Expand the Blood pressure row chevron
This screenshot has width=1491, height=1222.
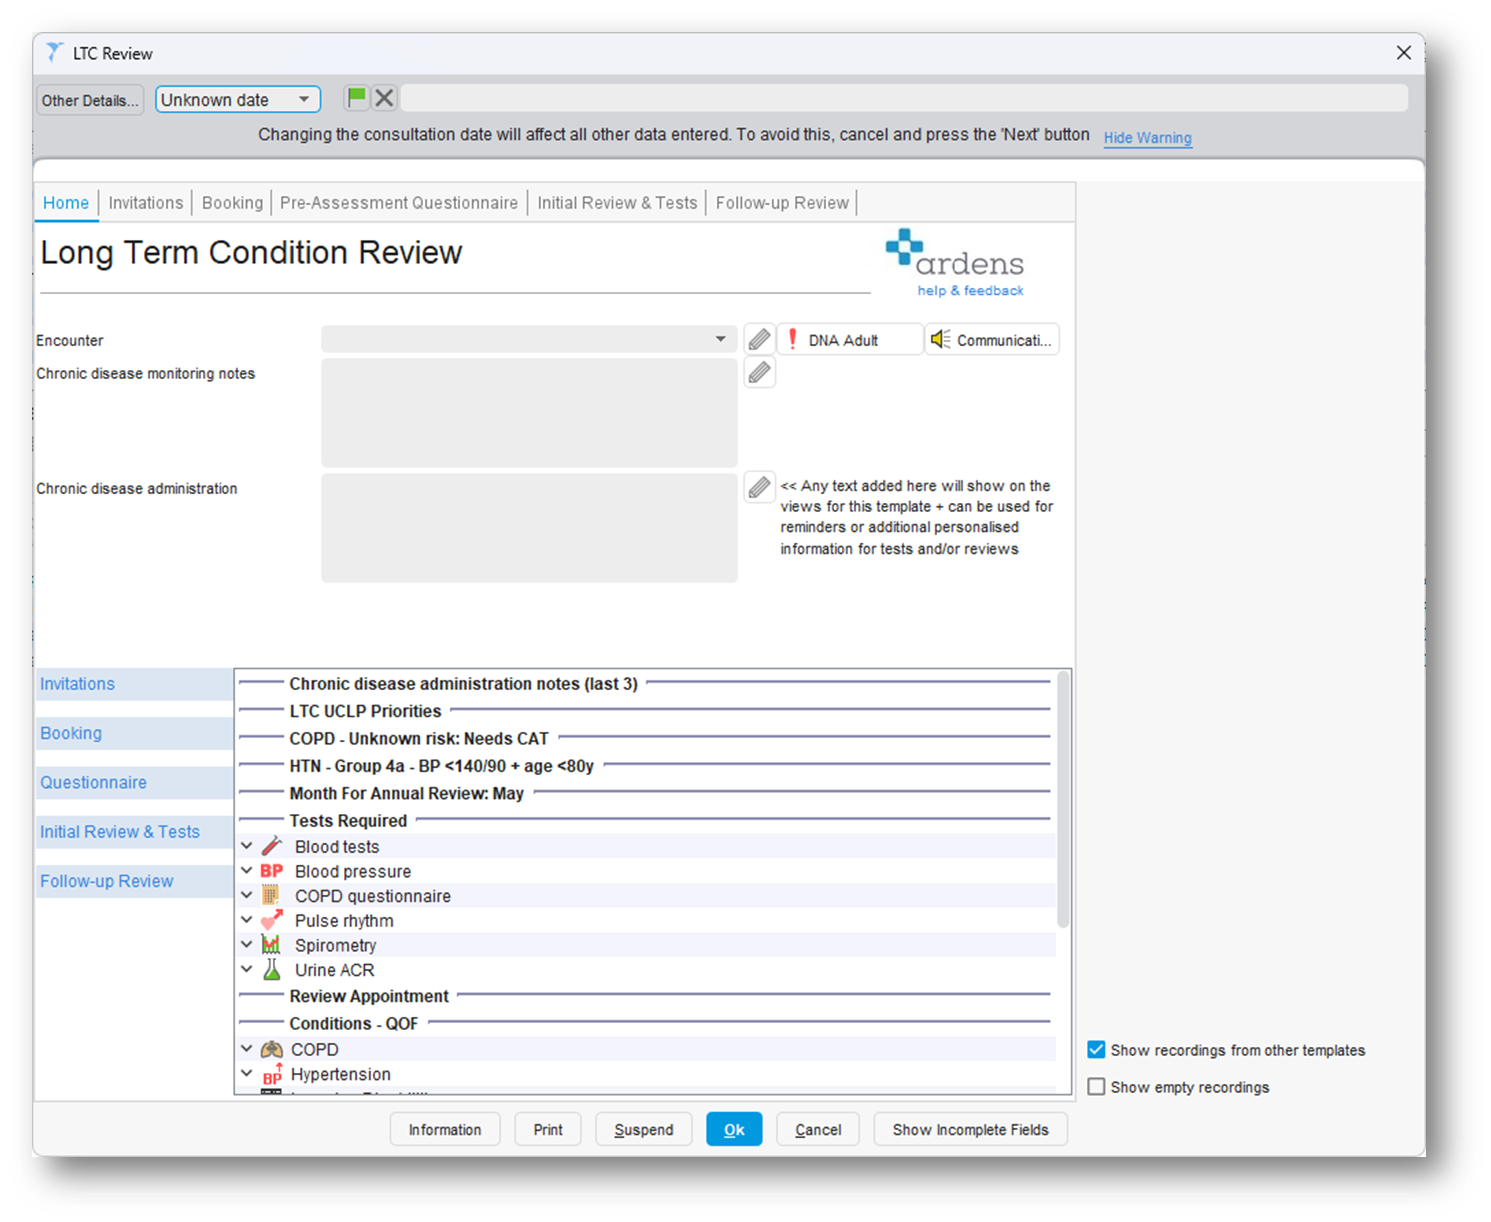pyautogui.click(x=247, y=871)
